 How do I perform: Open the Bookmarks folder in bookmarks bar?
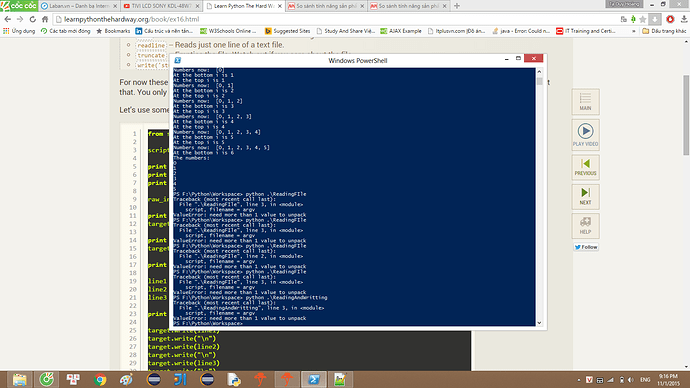tap(113, 31)
